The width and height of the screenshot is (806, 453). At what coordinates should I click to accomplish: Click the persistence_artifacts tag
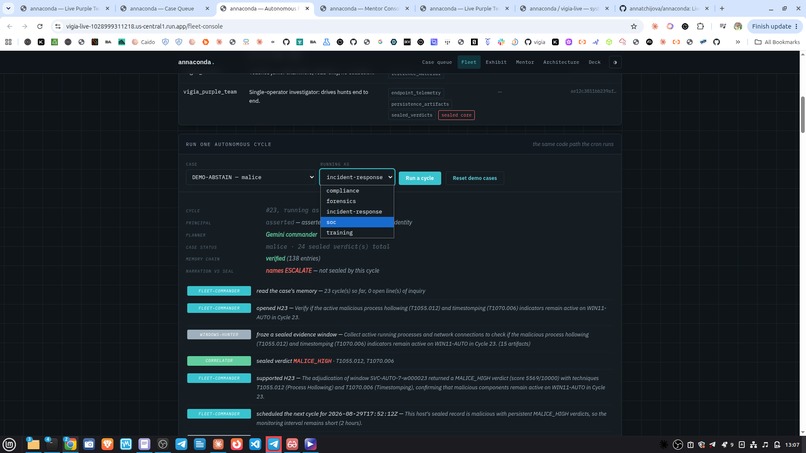pos(420,104)
